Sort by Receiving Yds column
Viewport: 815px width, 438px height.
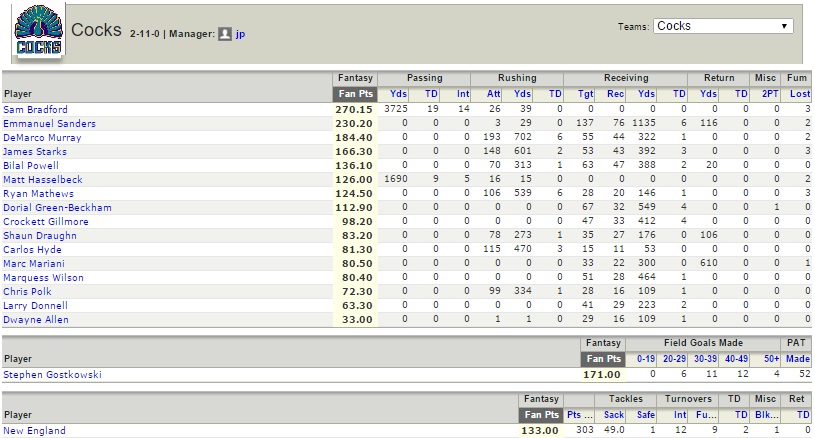(x=647, y=94)
